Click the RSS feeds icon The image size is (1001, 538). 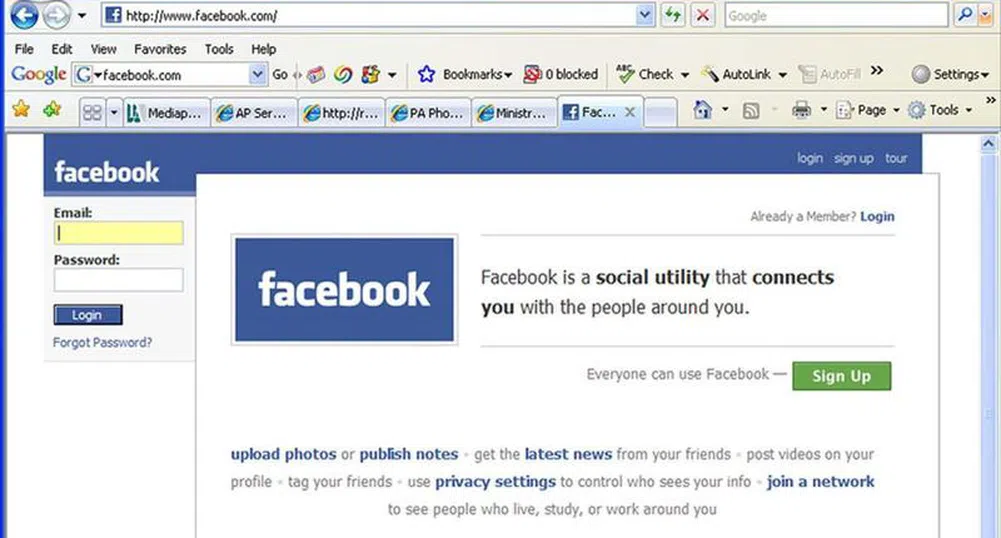tap(751, 111)
